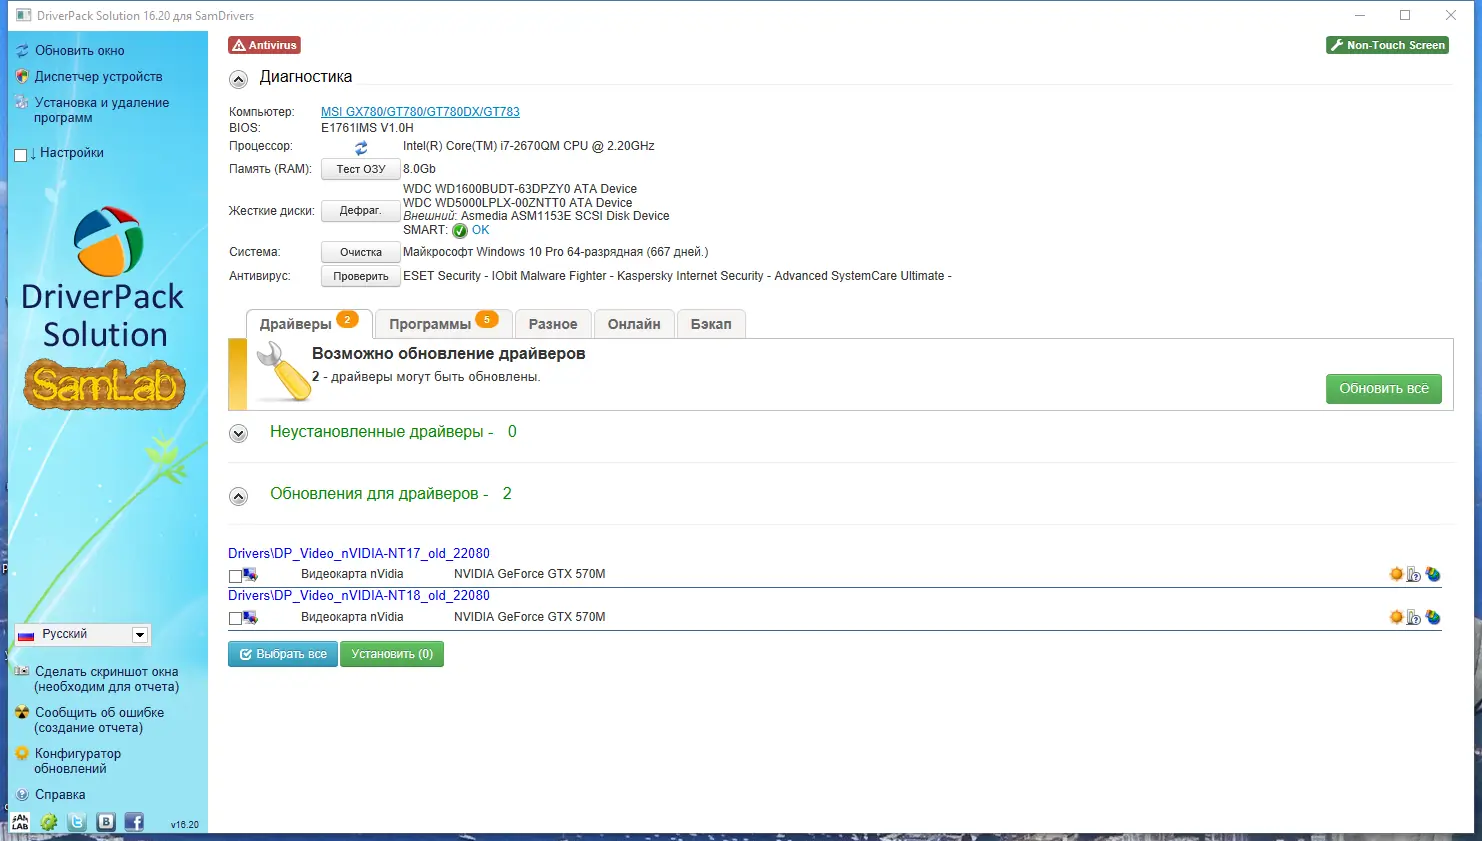Collapse the Обновления для драйверов section
Screen dimensions: 1482x841
(238, 496)
